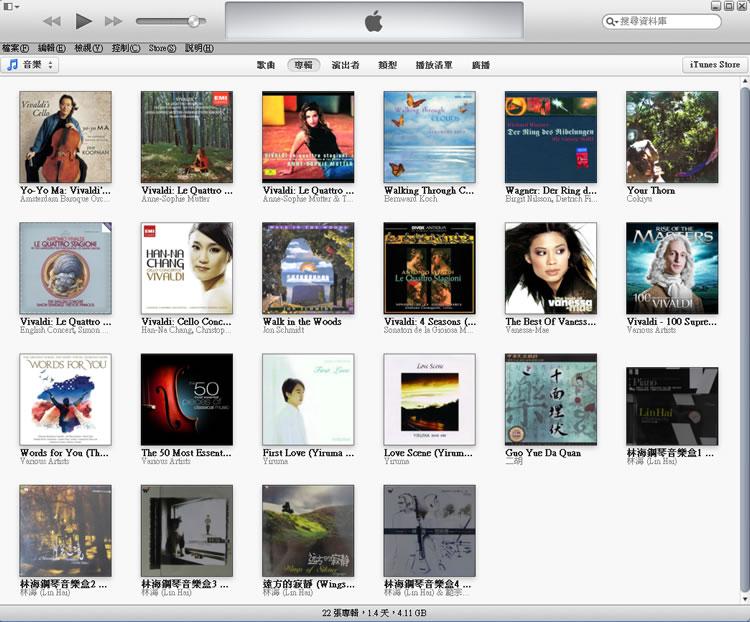Open Yiruma Love Scene album cover

pyautogui.click(x=430, y=400)
